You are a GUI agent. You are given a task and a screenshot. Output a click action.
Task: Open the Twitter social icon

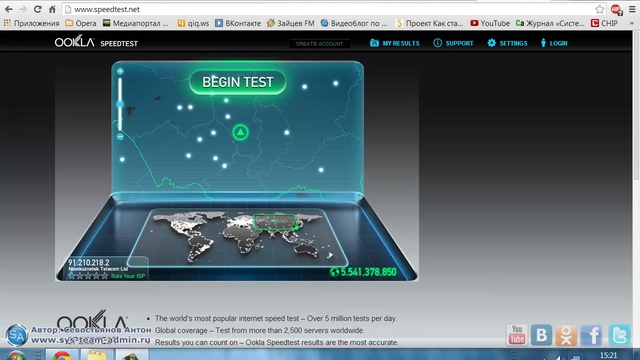coord(619,335)
